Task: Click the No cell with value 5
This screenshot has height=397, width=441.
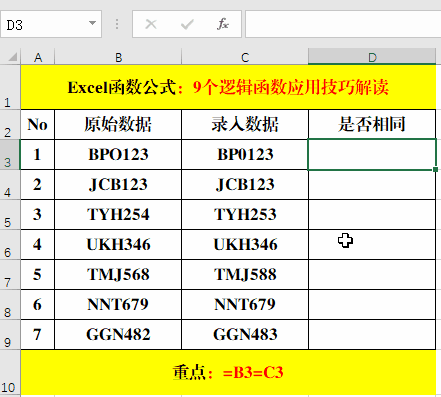Action: click(38, 274)
